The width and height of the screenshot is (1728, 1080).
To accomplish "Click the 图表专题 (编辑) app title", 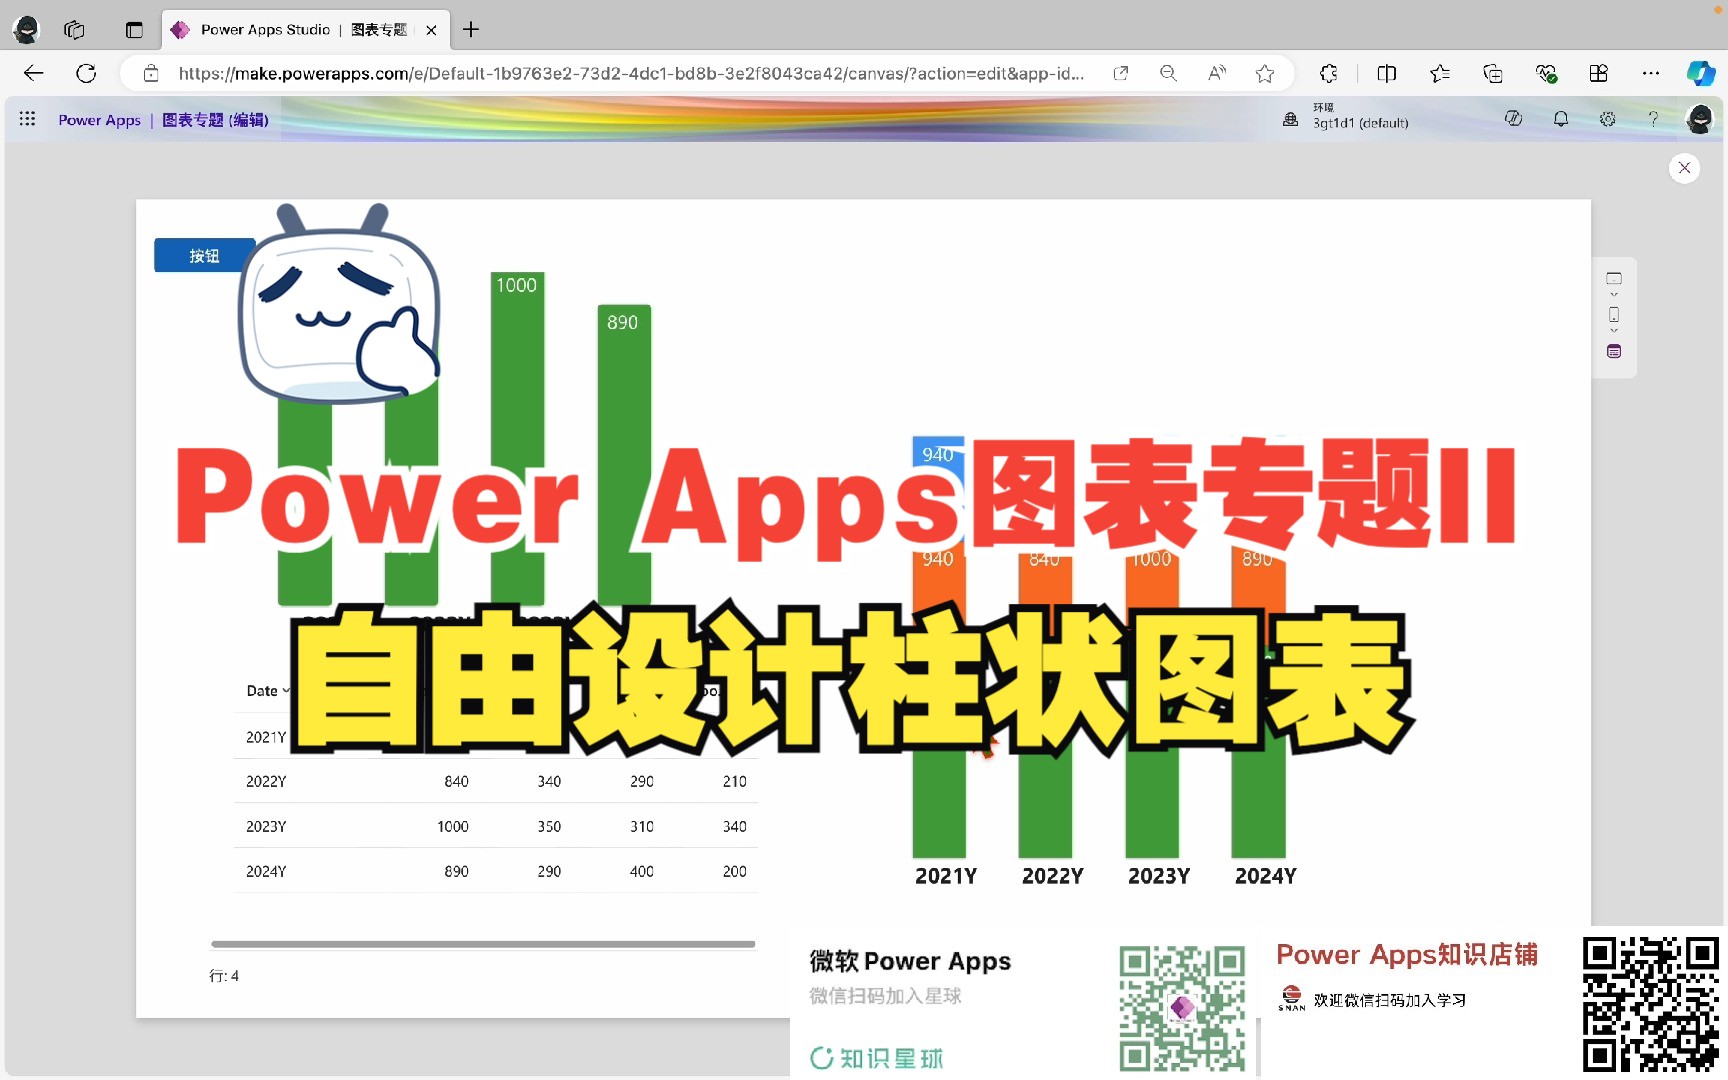I will coord(215,120).
